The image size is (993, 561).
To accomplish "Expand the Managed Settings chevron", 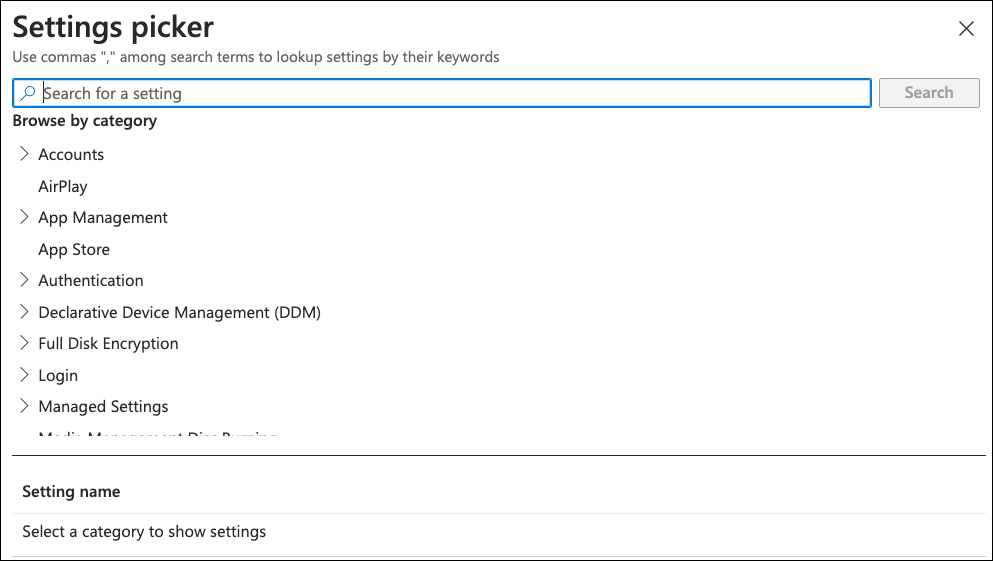I will tap(25, 406).
